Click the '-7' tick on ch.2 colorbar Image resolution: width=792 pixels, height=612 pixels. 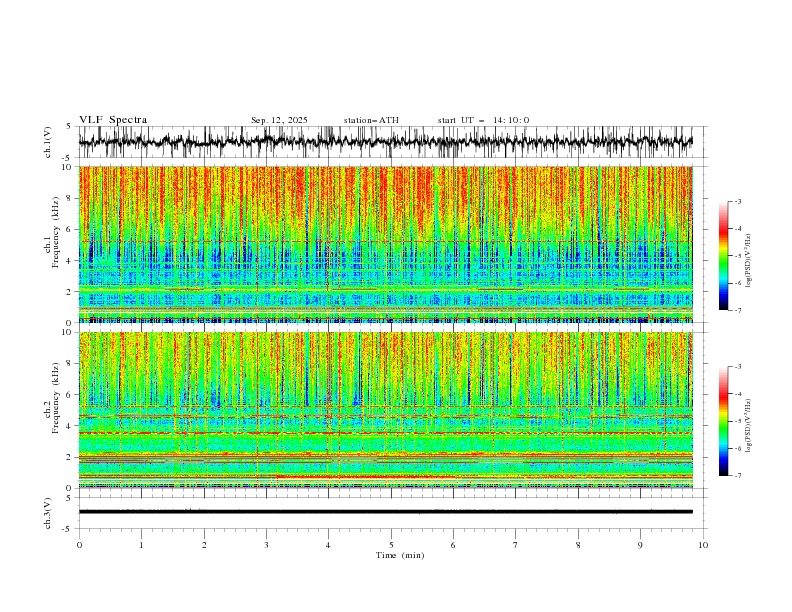738,475
